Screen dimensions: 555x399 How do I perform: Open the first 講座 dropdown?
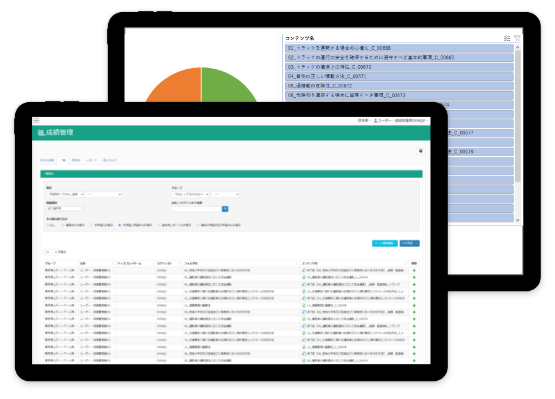point(65,194)
